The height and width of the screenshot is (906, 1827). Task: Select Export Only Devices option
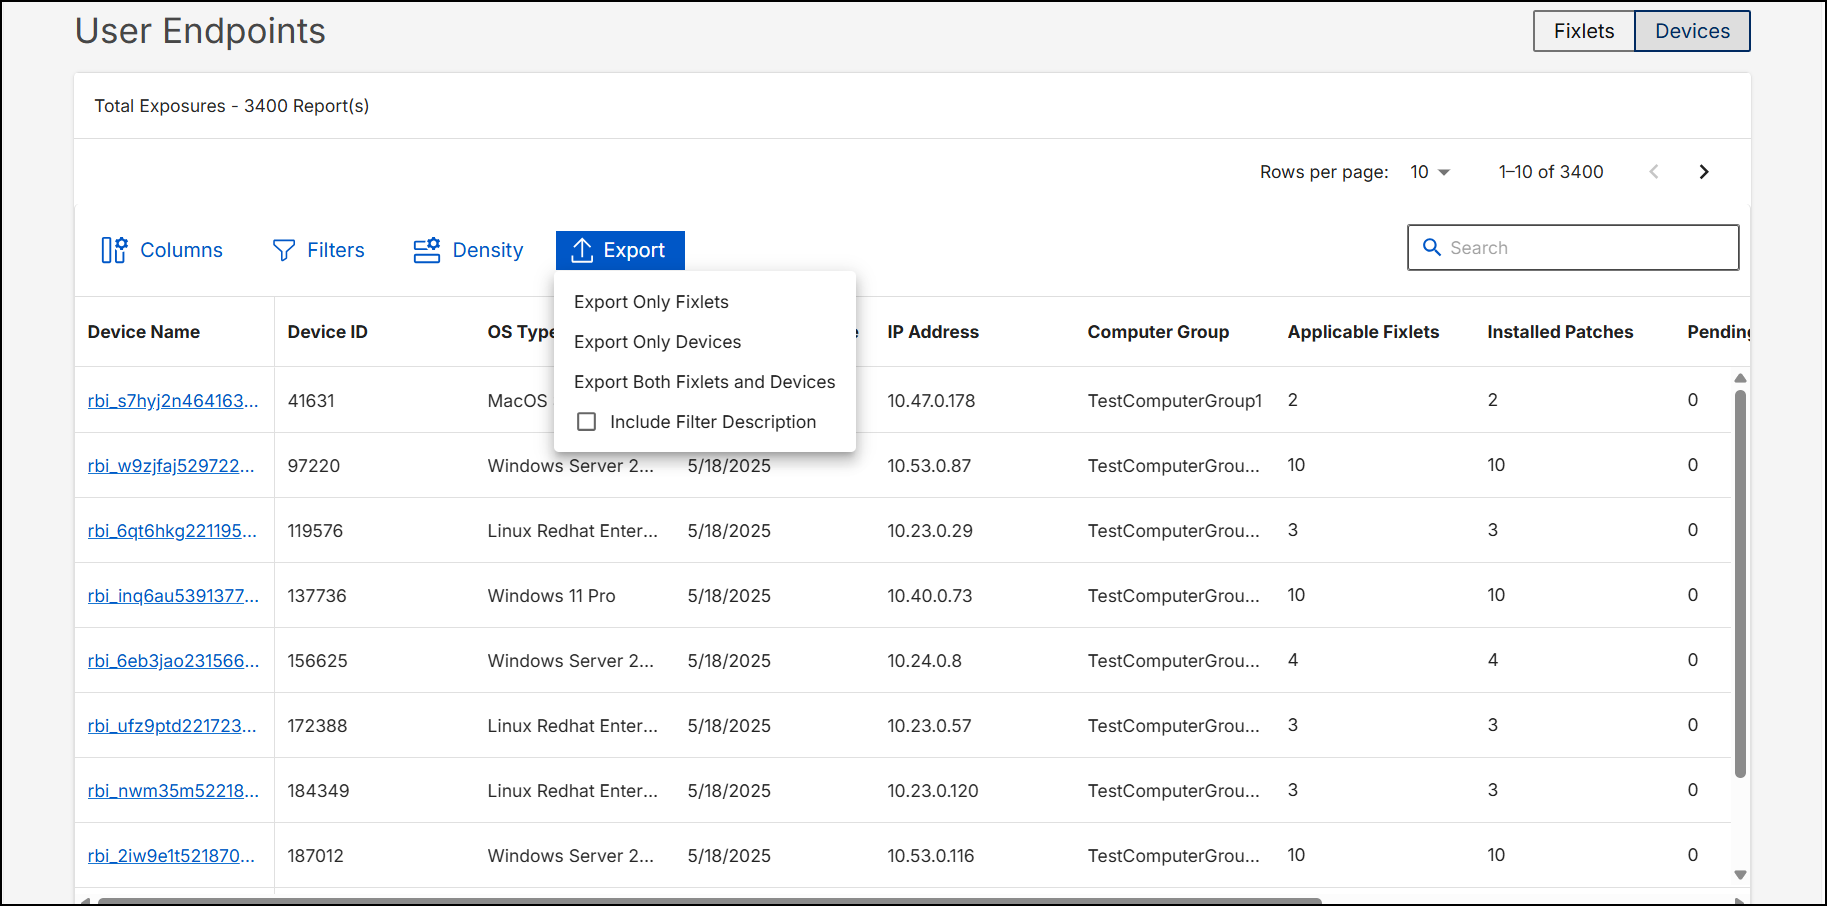click(657, 341)
